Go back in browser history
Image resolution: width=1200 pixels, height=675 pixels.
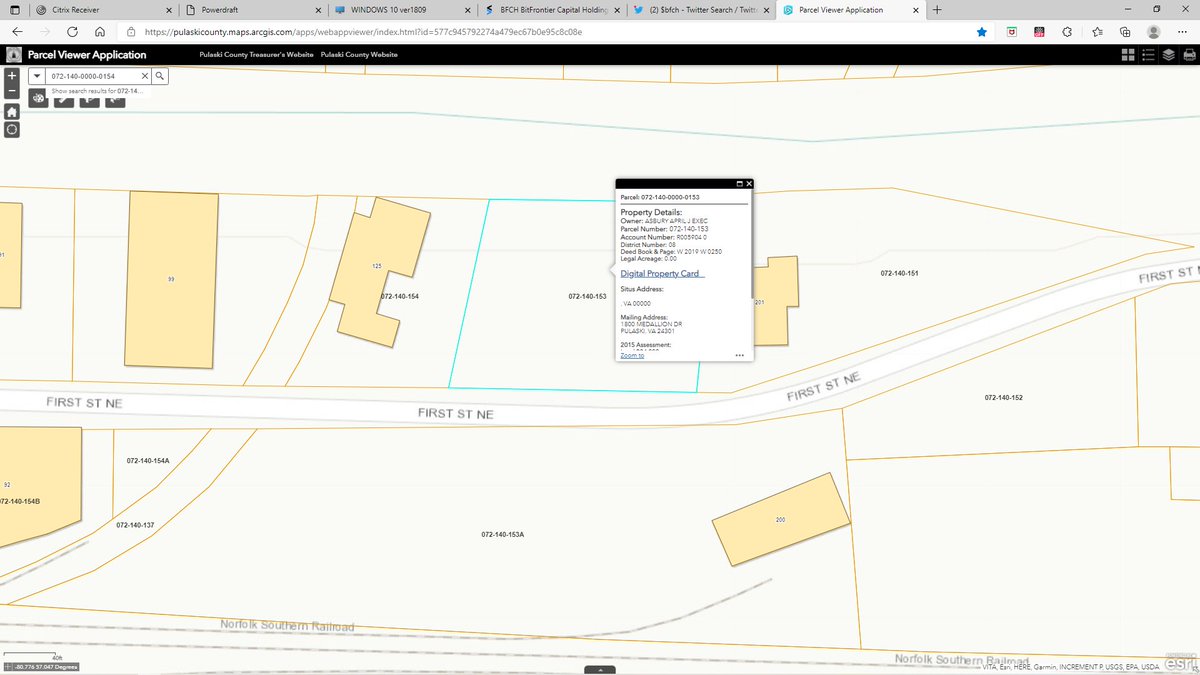point(17,31)
